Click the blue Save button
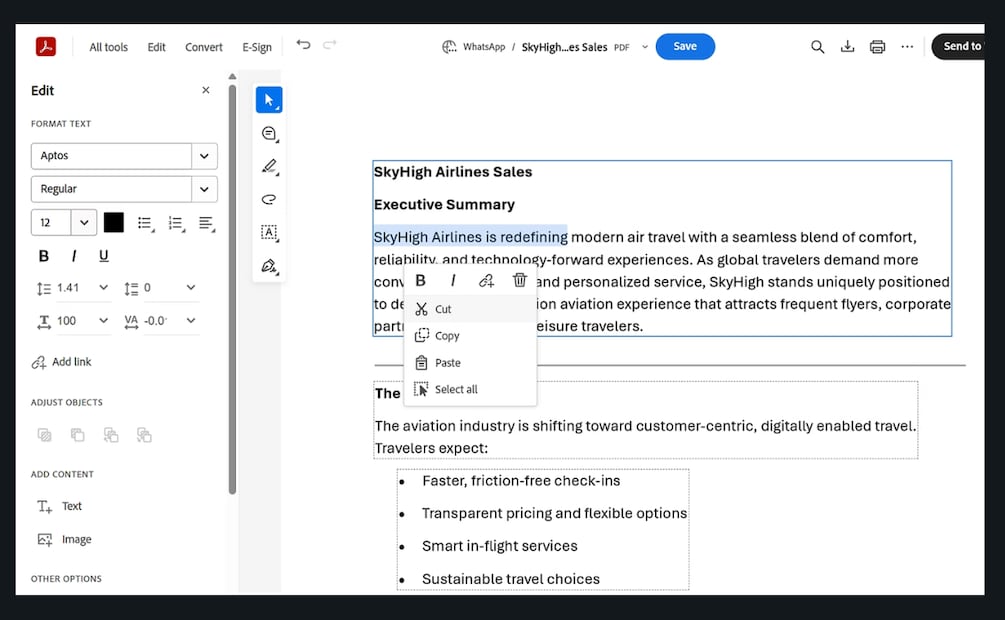The image size is (1005, 620). coord(685,46)
